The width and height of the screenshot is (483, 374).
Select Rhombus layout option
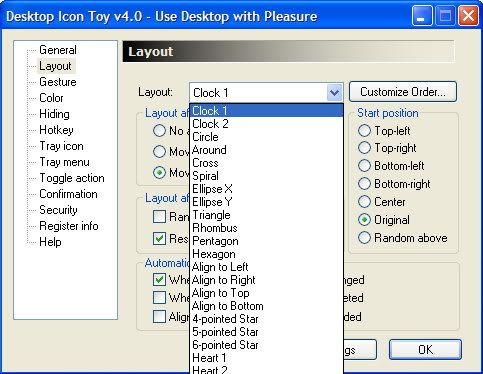click(267, 228)
